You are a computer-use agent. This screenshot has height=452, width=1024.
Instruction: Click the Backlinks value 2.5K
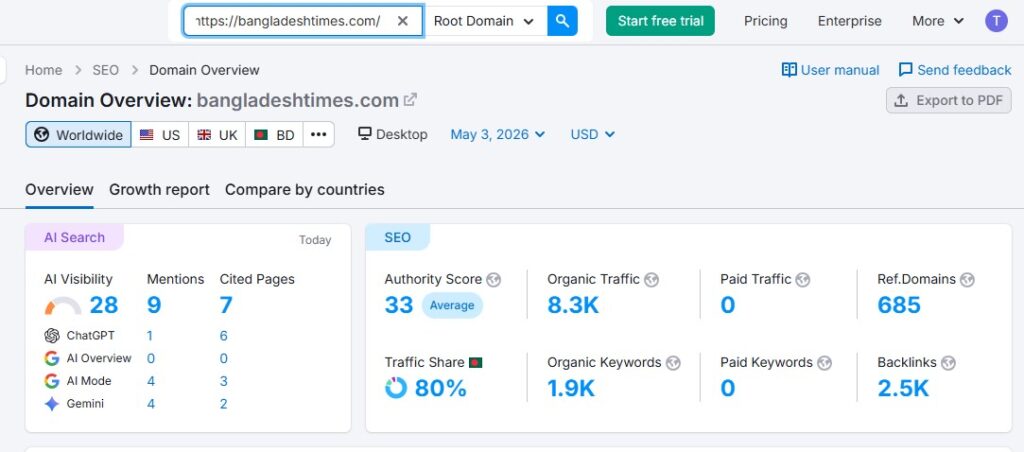click(903, 389)
